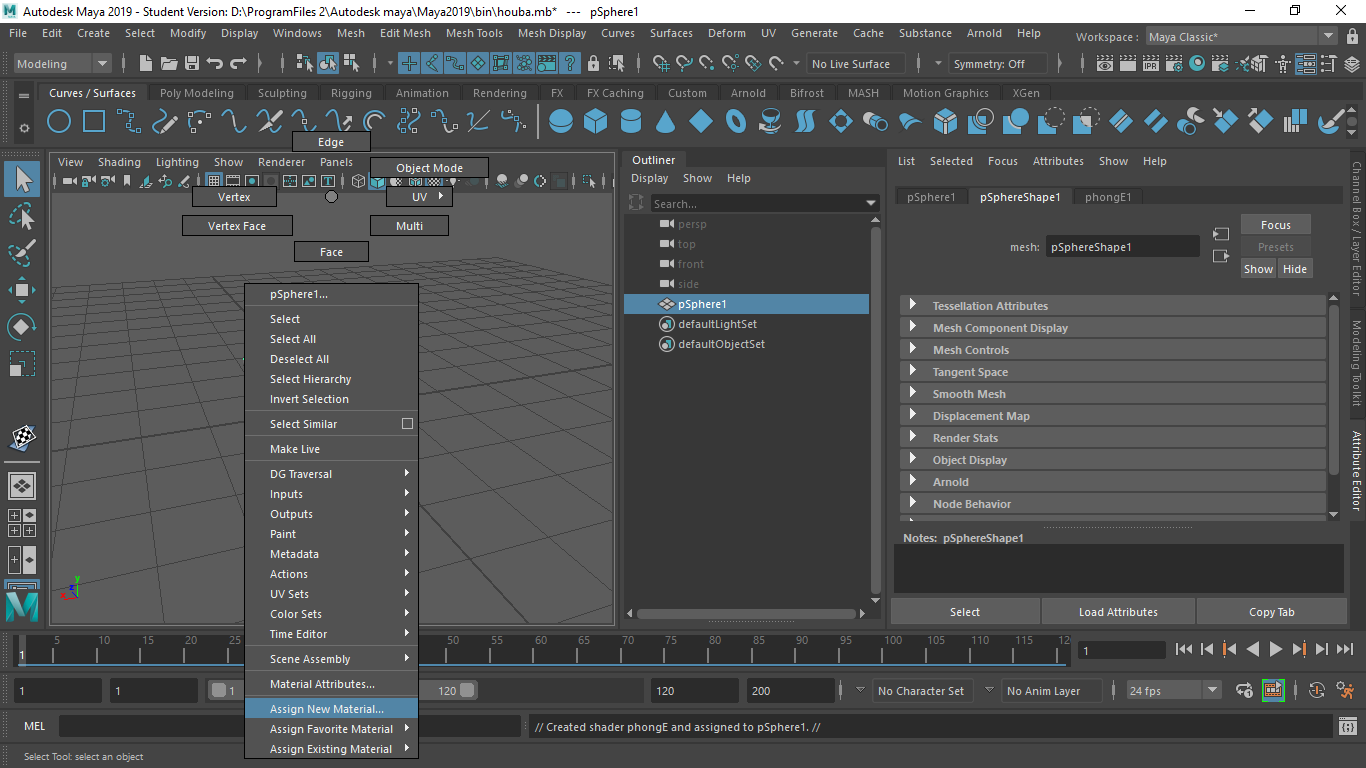The height and width of the screenshot is (768, 1366).
Task: Click the mesh name field pSphereShape1
Action: pos(1122,246)
